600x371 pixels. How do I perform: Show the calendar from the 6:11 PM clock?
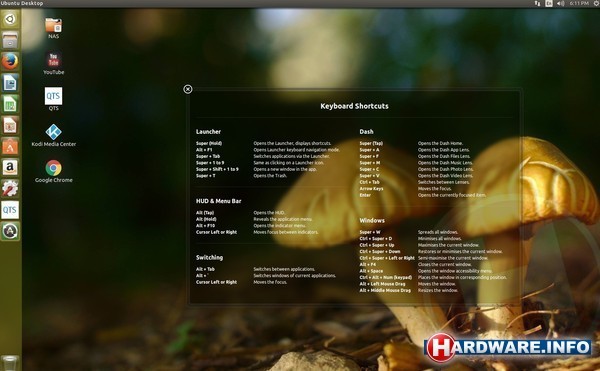(579, 3)
